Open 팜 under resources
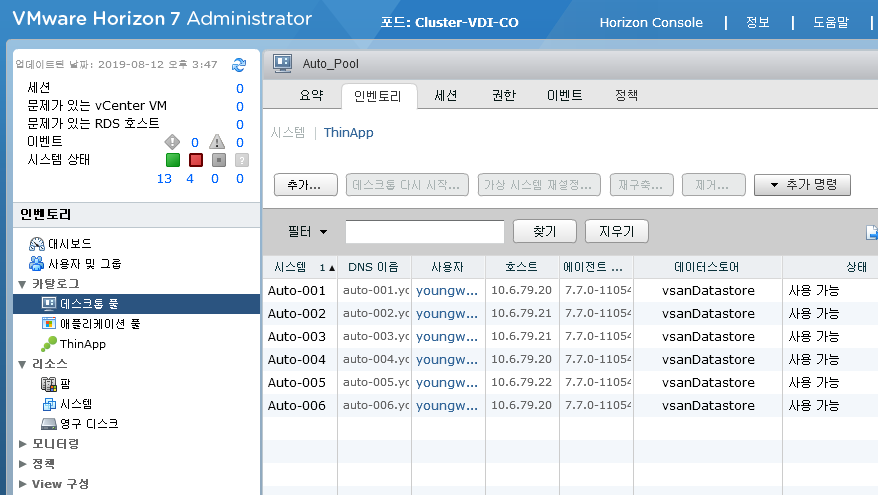Screen dimensions: 878x495 click(x=56, y=384)
